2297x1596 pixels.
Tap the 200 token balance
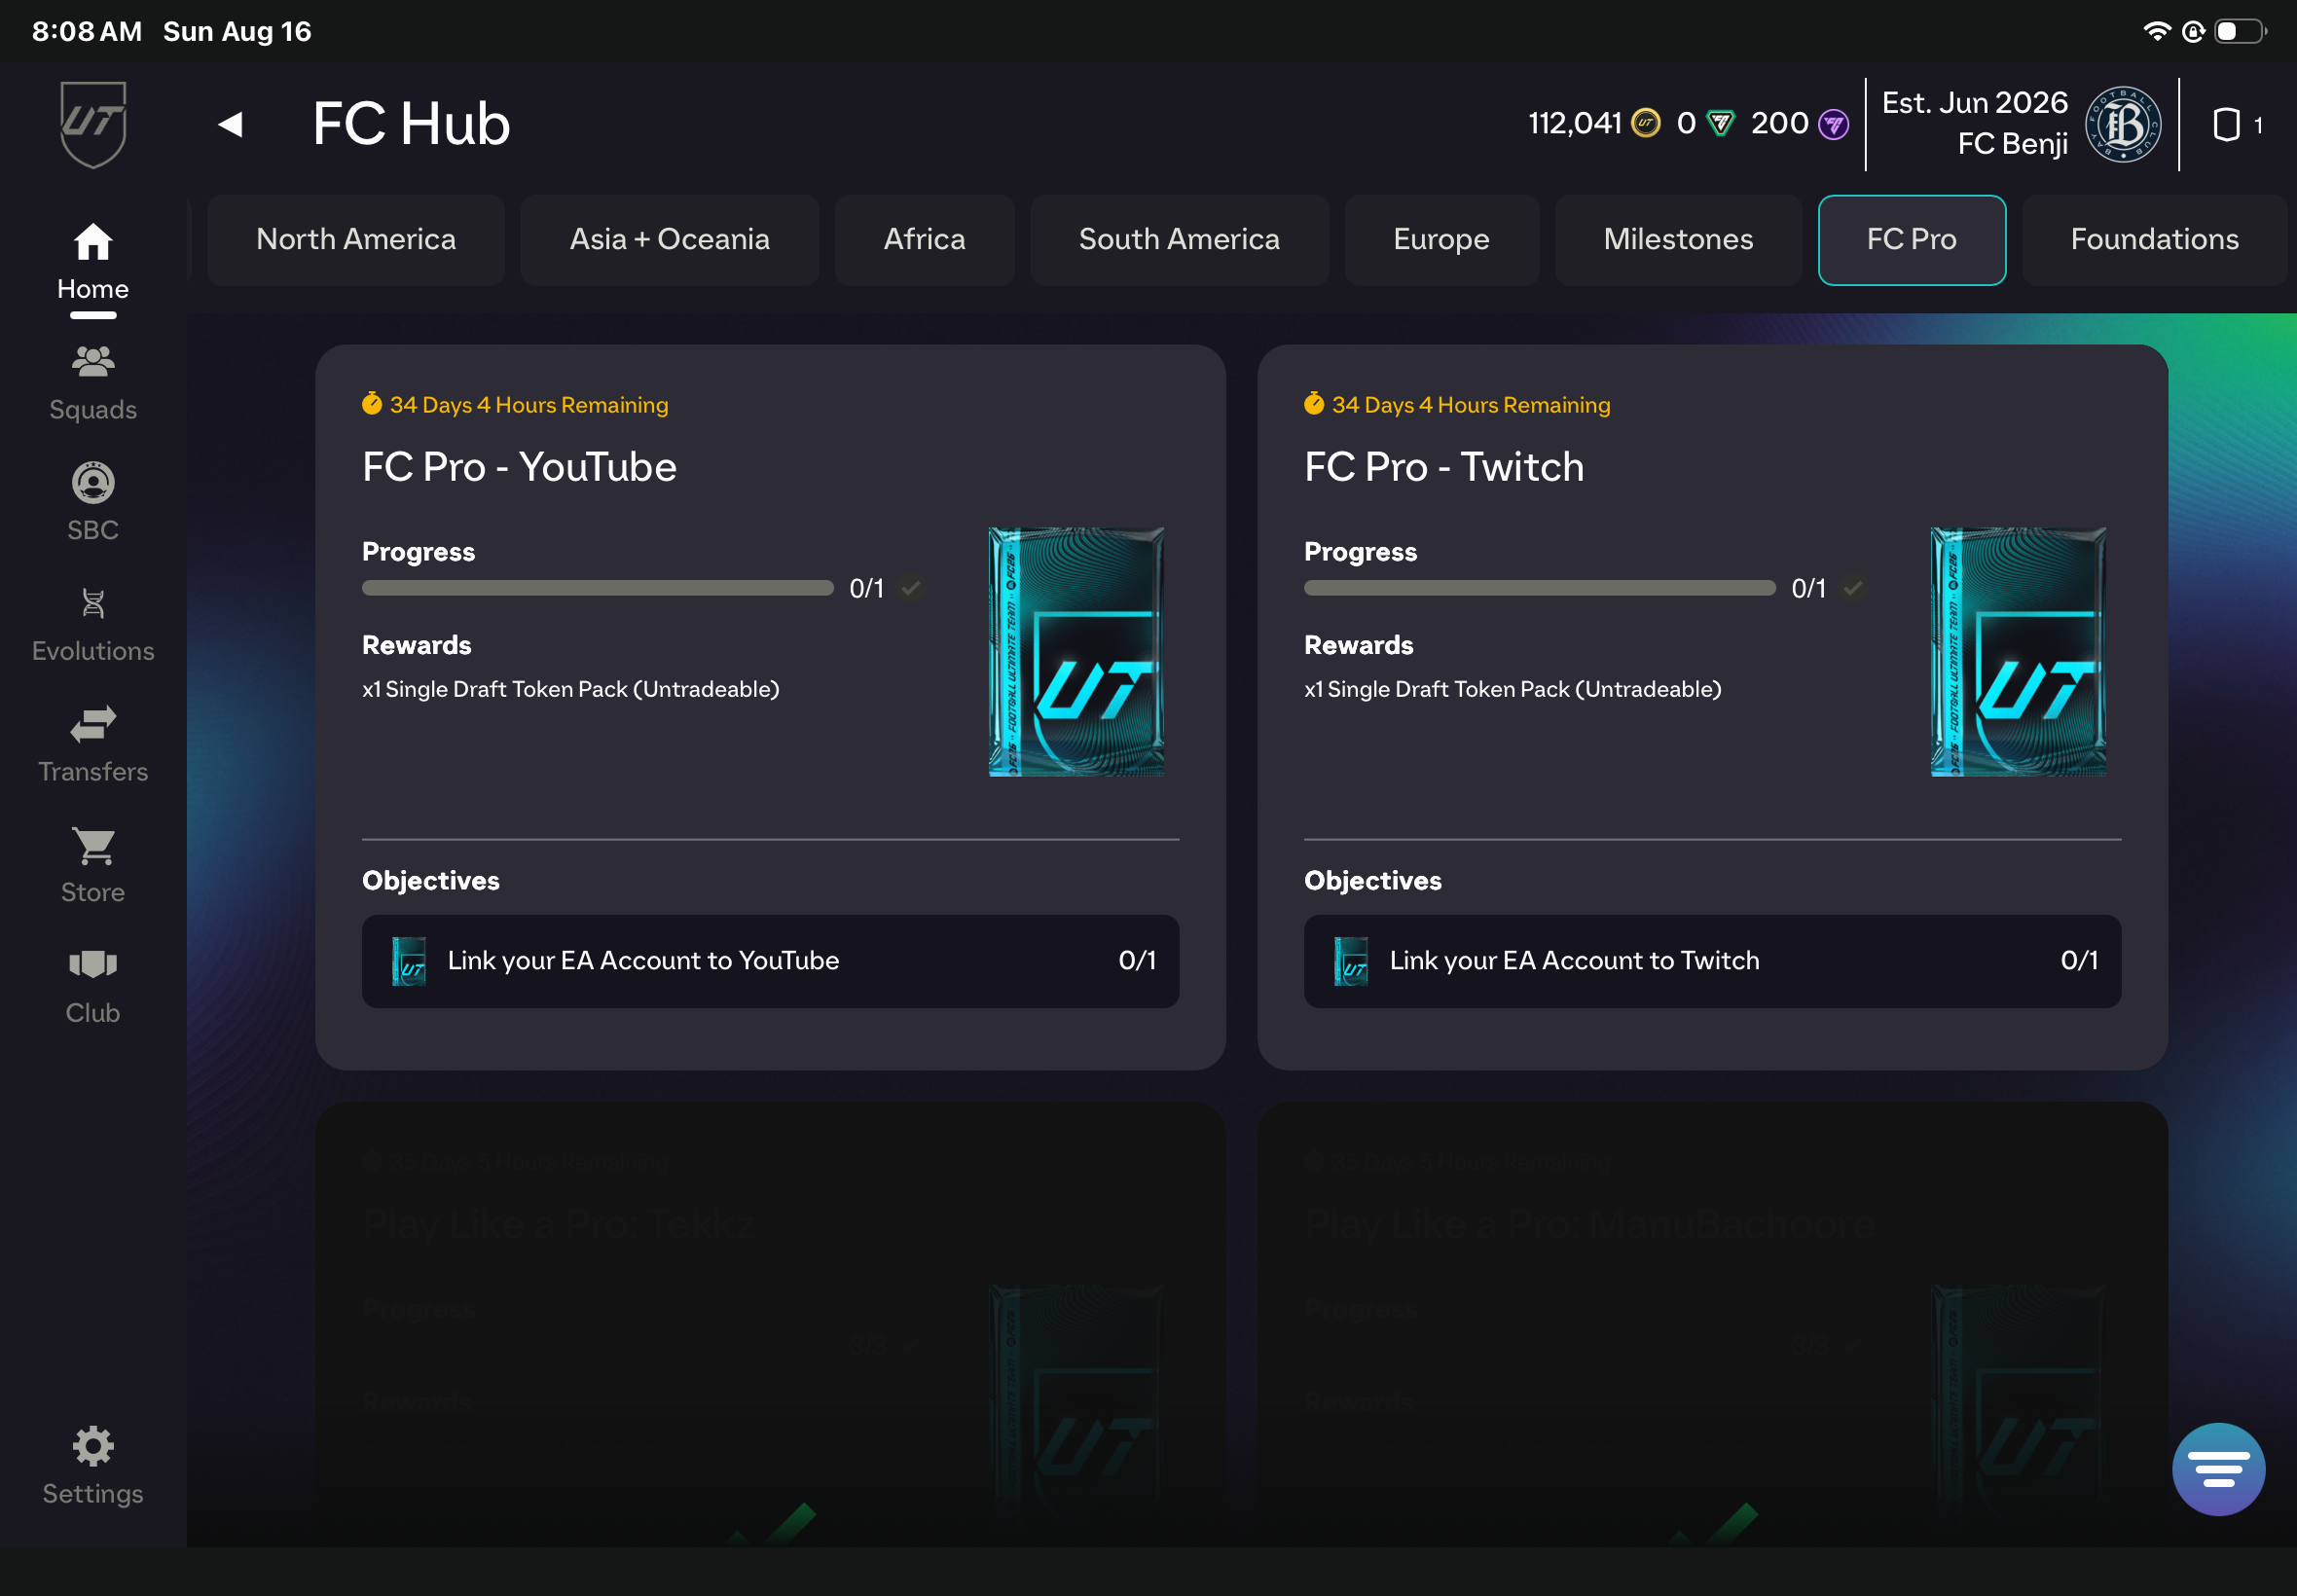point(1780,123)
